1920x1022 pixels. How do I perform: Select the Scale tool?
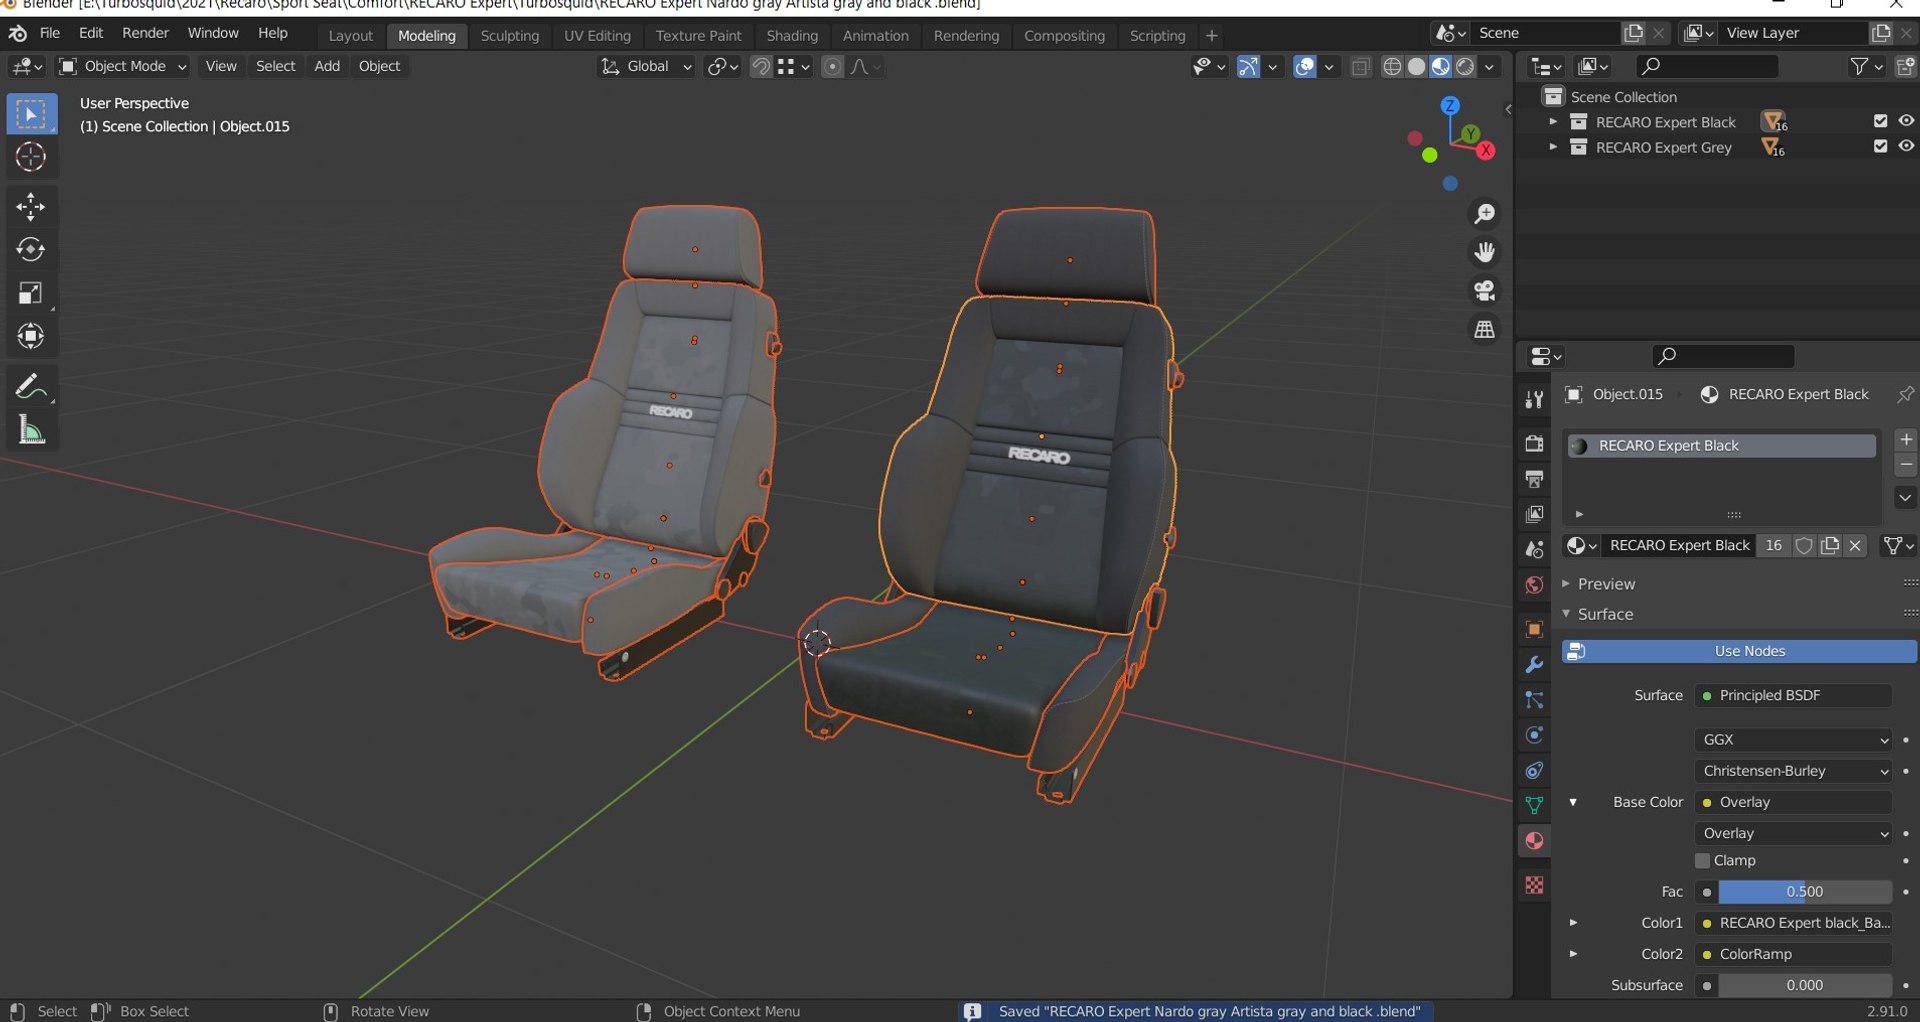[x=31, y=293]
